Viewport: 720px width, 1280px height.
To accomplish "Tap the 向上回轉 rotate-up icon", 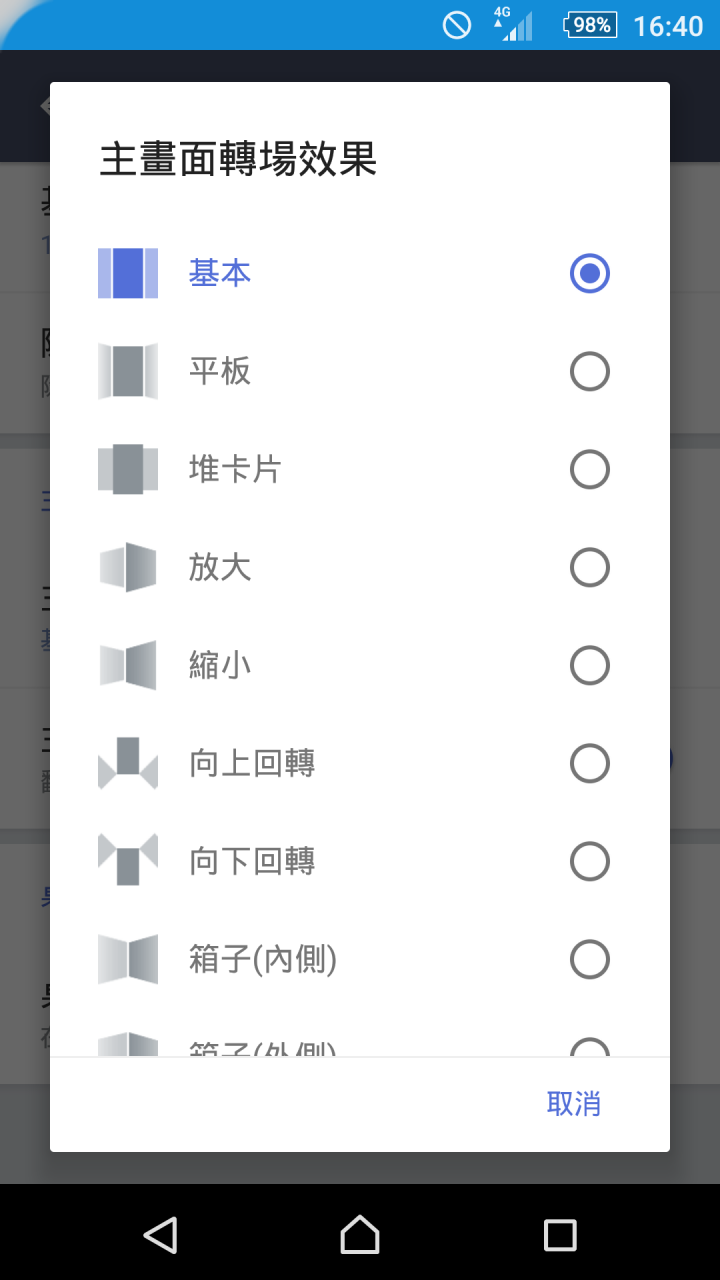I will (128, 763).
